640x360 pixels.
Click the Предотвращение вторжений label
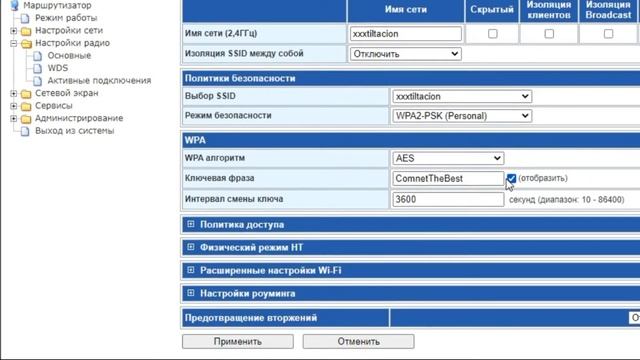pyautogui.click(x=251, y=318)
